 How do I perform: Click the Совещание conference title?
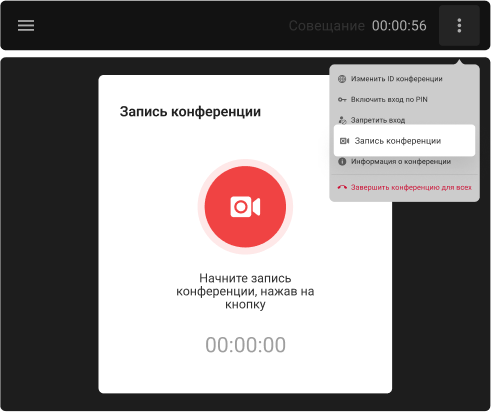(327, 26)
